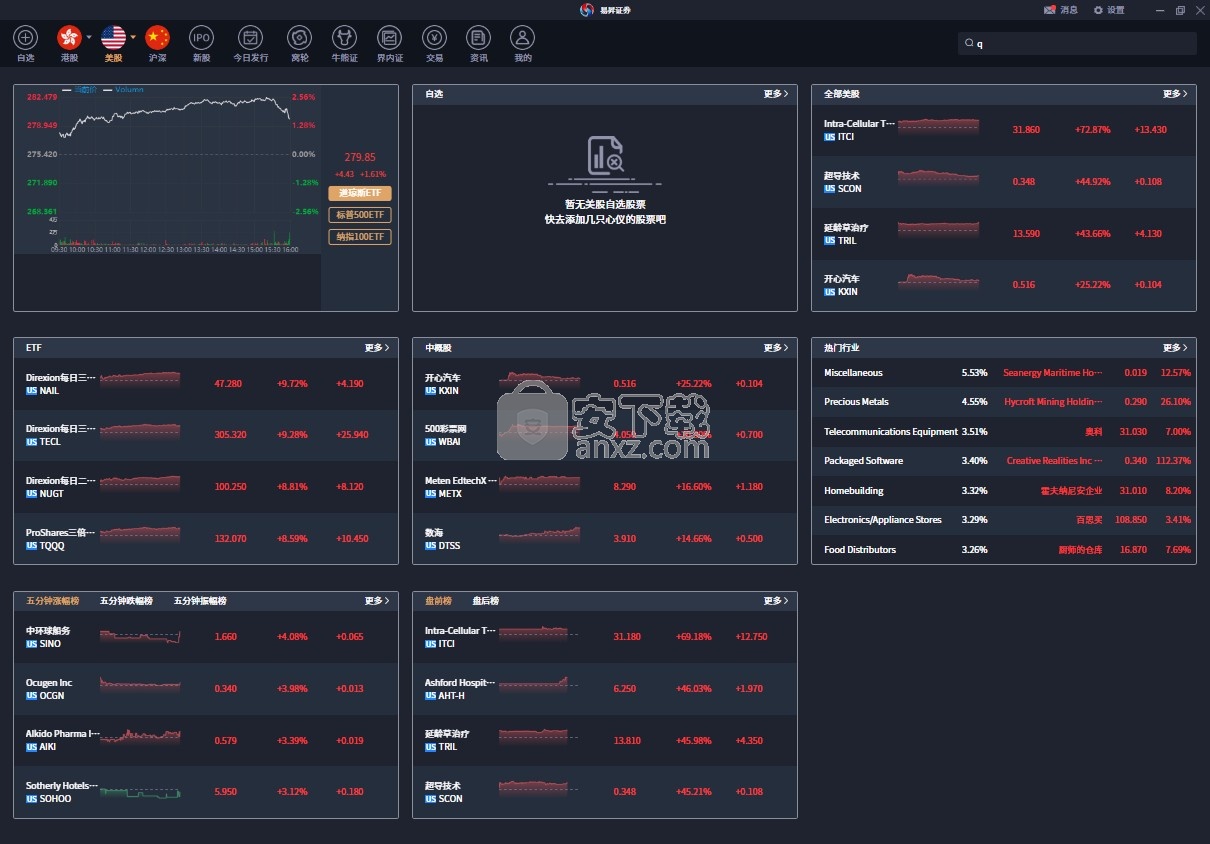Open the 自选 watchlist plus icon
Screen dimensions: 1210x844
[x=26, y=38]
